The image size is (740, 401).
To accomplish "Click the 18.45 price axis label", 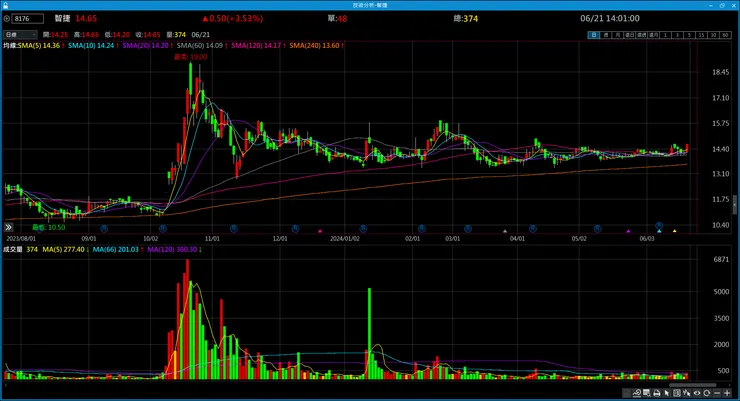I will tap(721, 72).
